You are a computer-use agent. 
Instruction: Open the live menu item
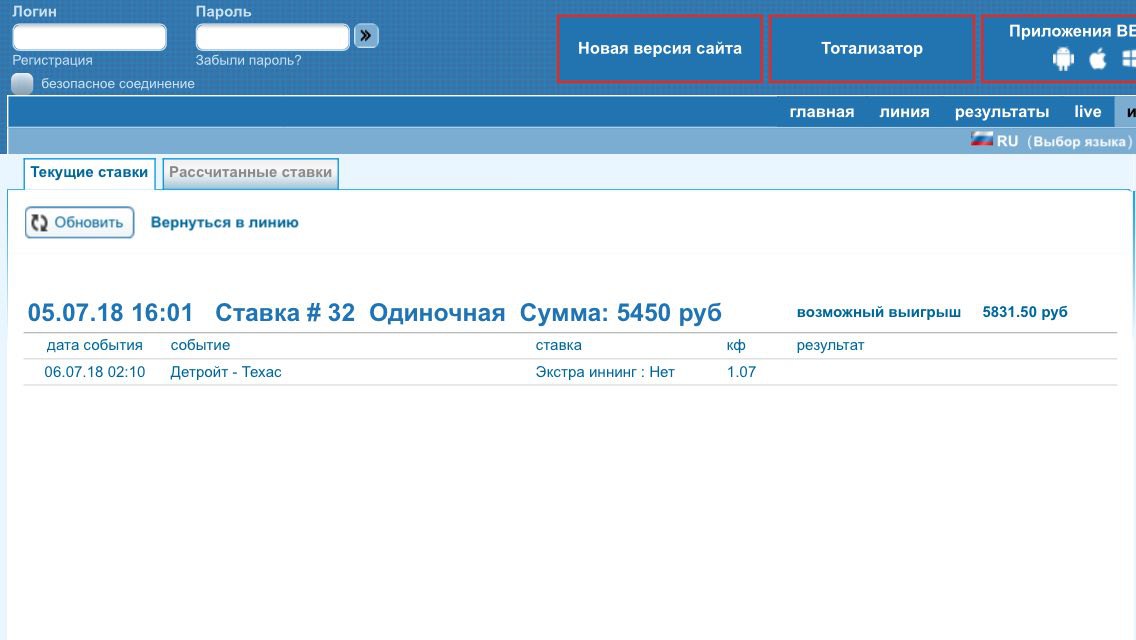[x=1087, y=112]
